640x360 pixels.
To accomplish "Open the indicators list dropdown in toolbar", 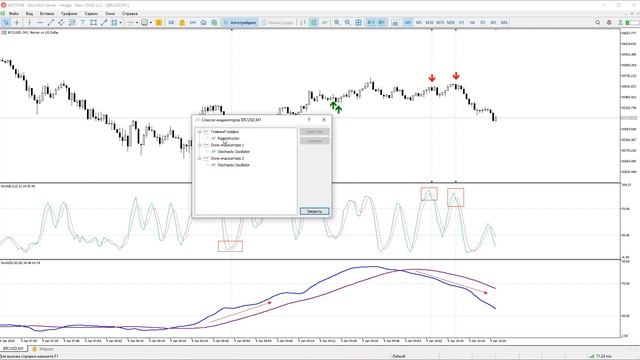I will [137, 22].
